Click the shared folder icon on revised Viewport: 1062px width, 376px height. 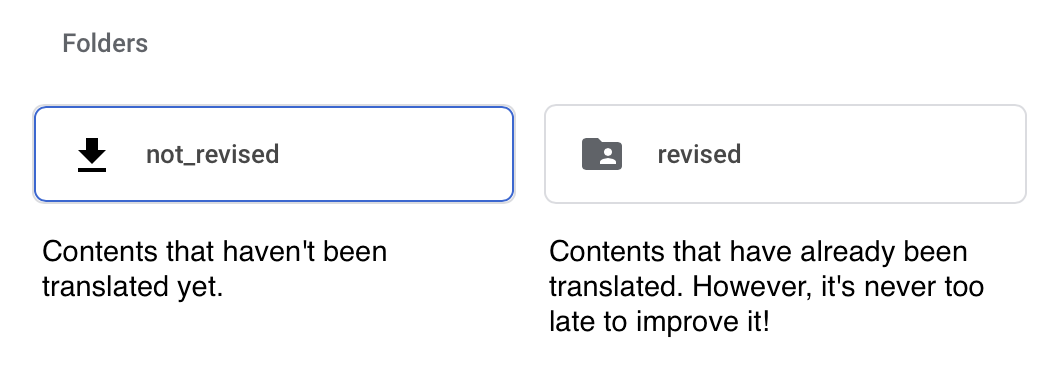point(602,154)
